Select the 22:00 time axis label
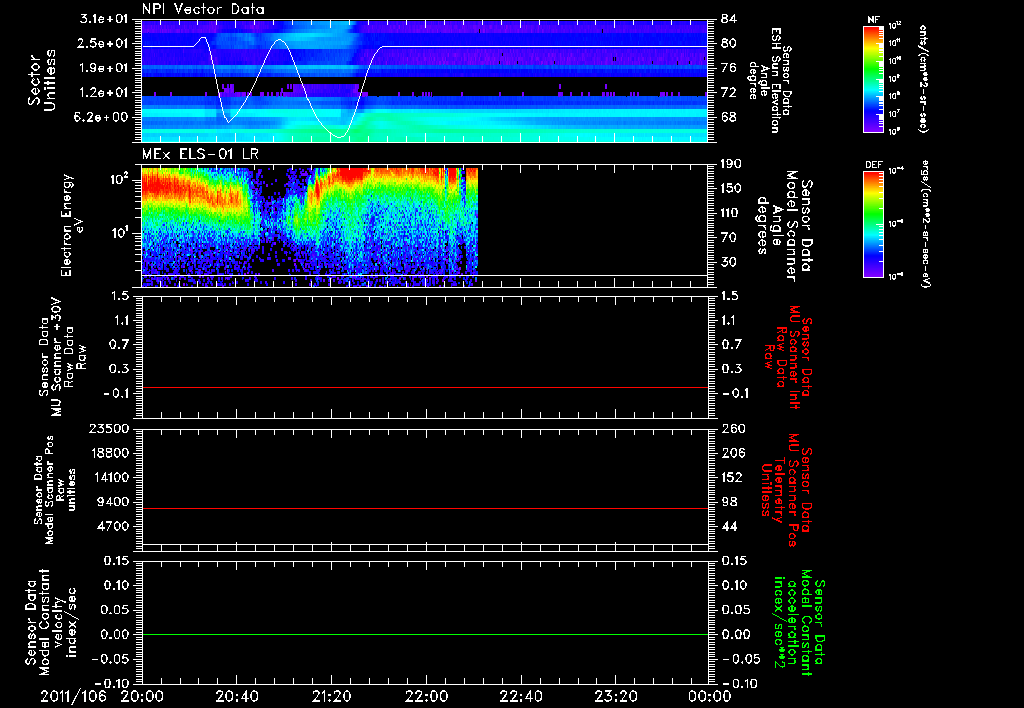This screenshot has width=1024, height=708. tap(426, 695)
